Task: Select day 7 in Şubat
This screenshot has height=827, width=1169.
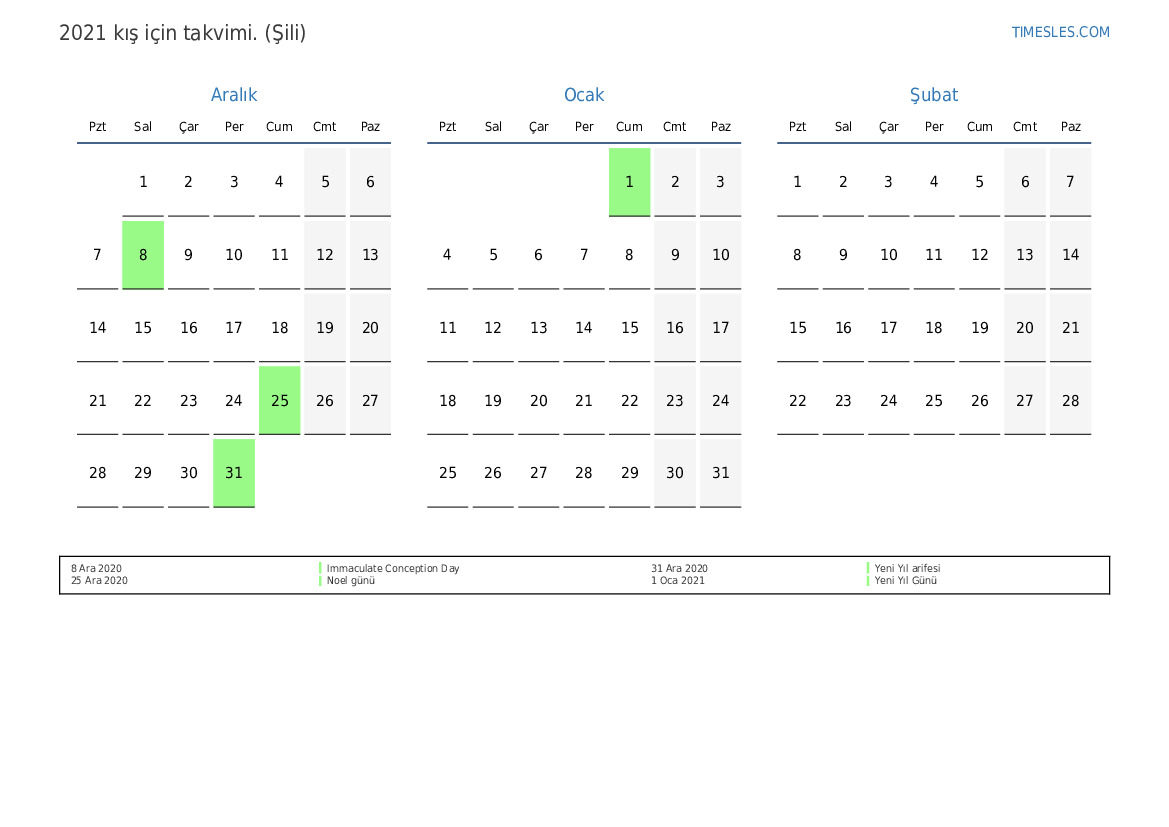Action: click(x=1071, y=182)
